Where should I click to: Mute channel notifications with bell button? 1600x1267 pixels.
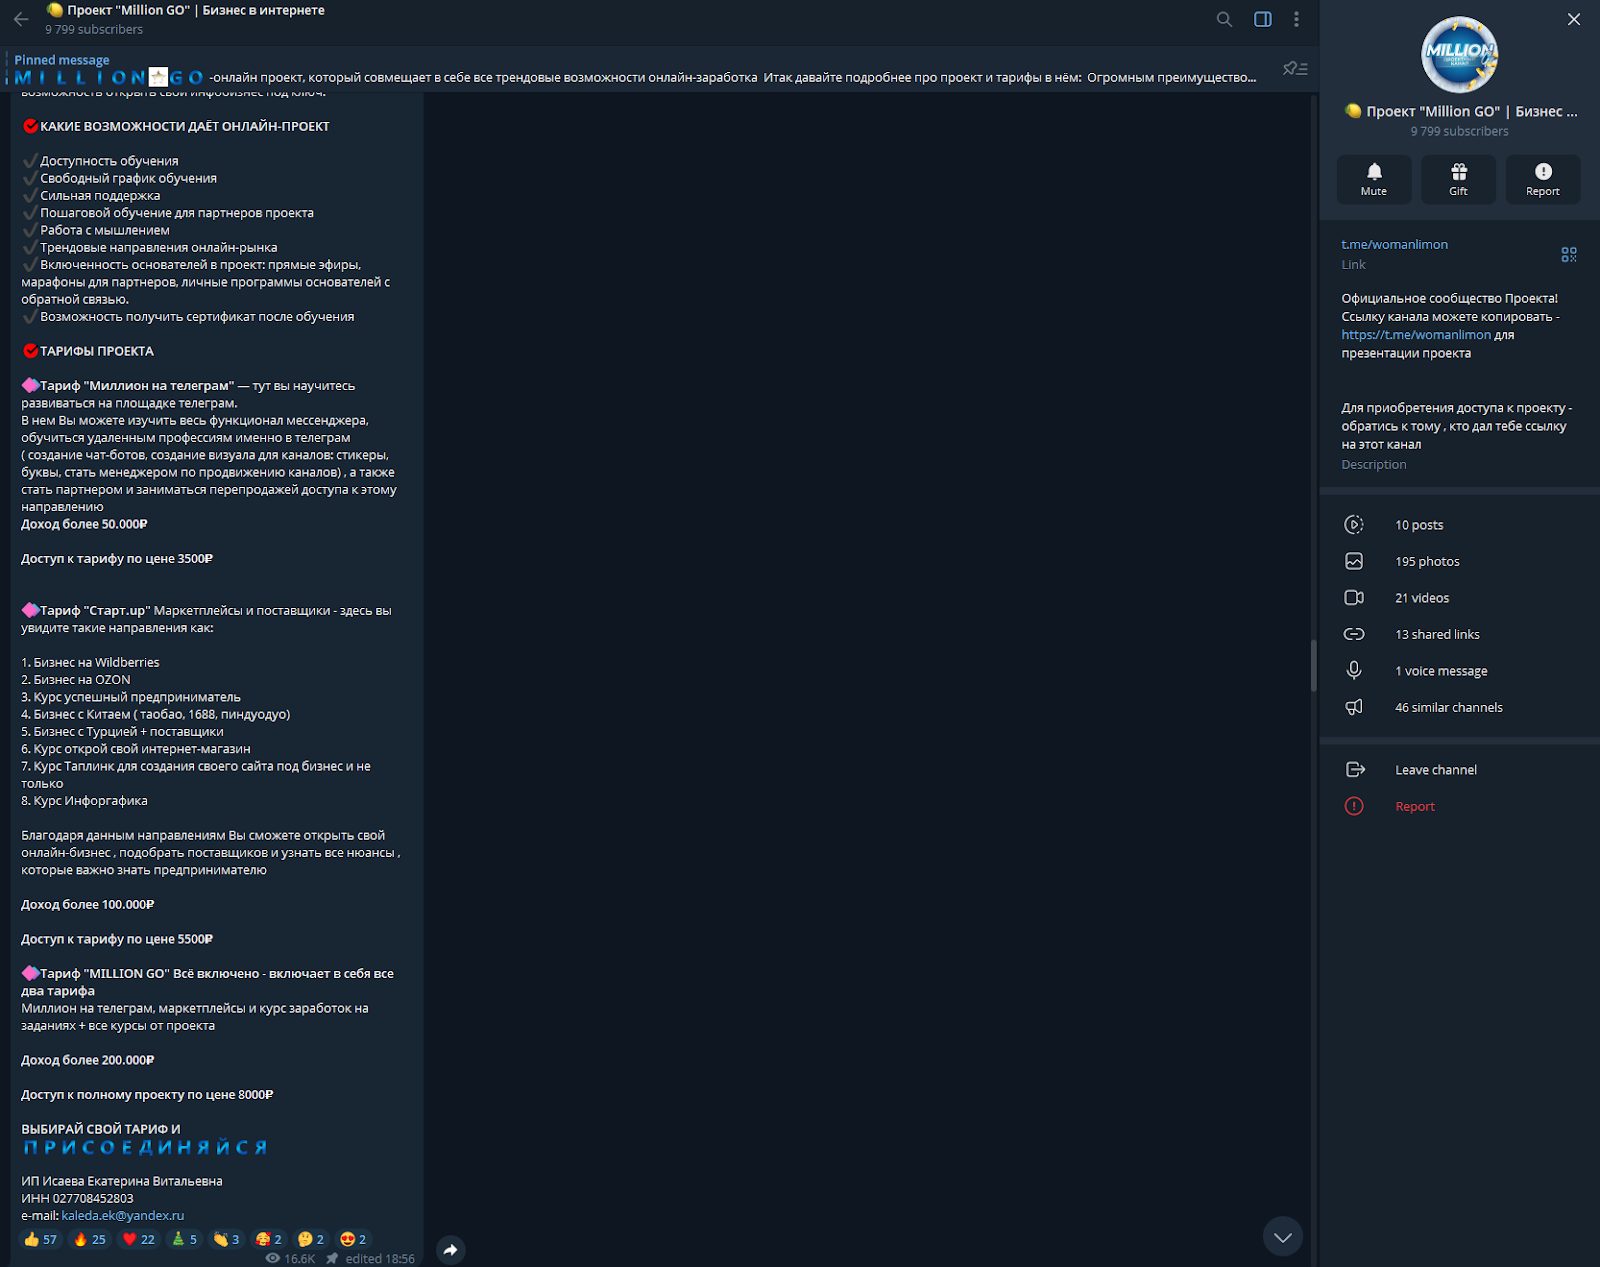click(x=1373, y=179)
